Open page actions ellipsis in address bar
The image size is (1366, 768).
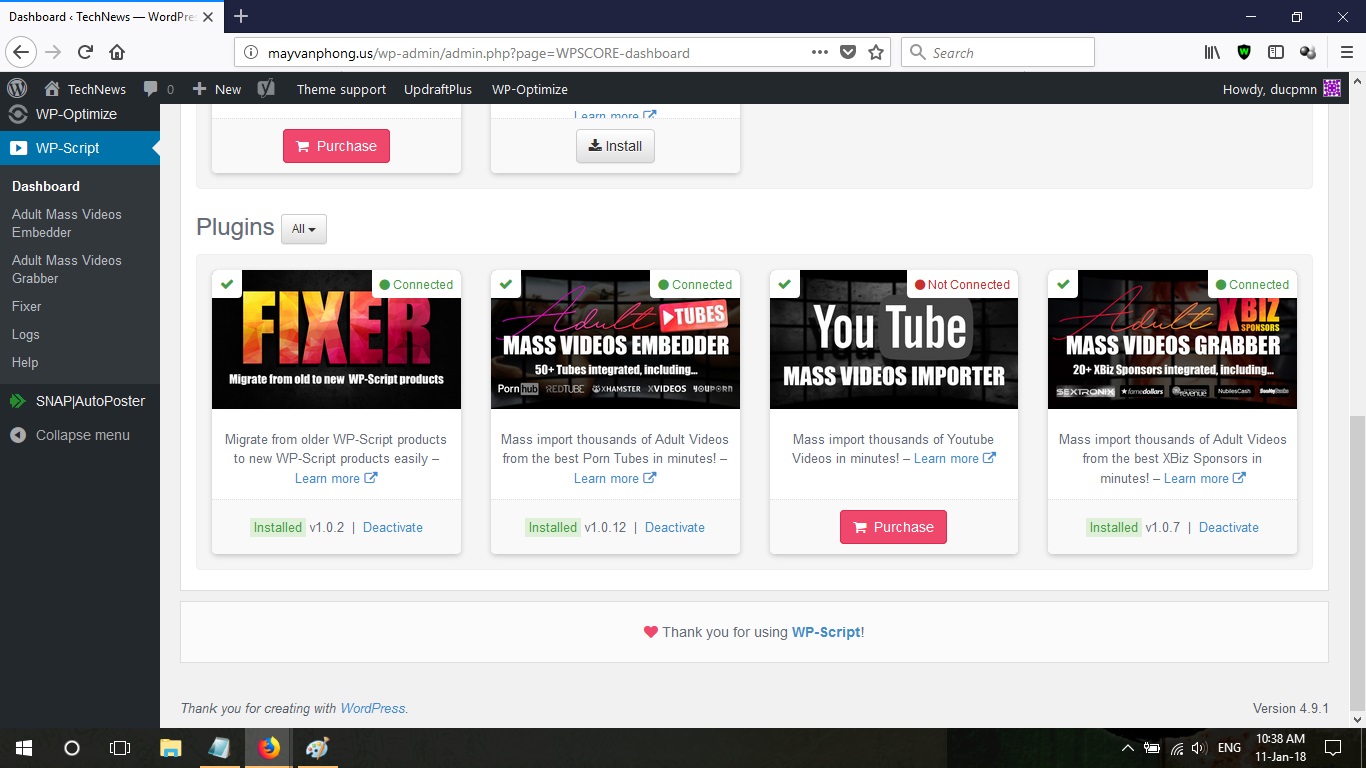820,52
